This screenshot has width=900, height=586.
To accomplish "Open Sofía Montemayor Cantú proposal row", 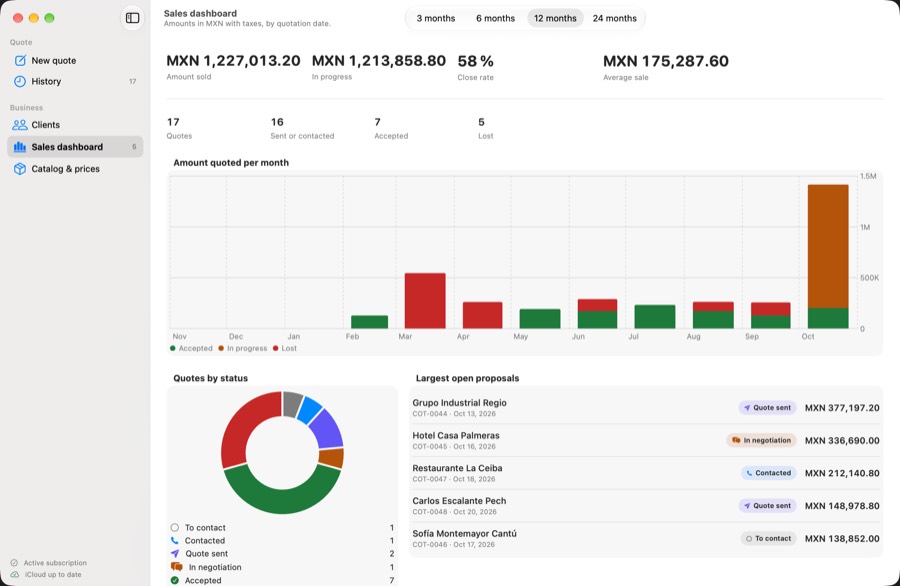I will pyautogui.click(x=646, y=538).
